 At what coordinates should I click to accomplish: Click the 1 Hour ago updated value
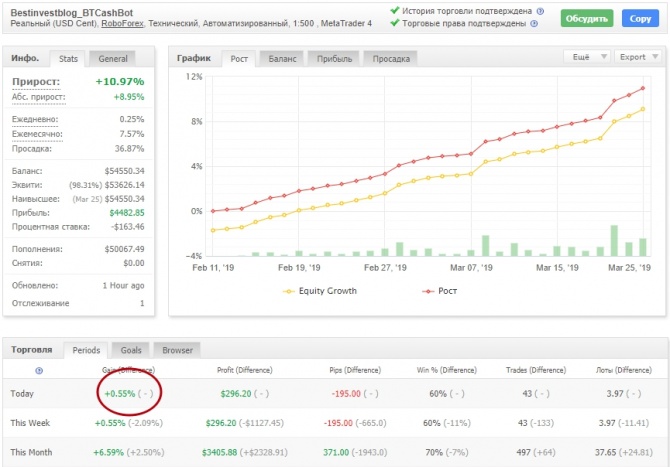tap(123, 285)
